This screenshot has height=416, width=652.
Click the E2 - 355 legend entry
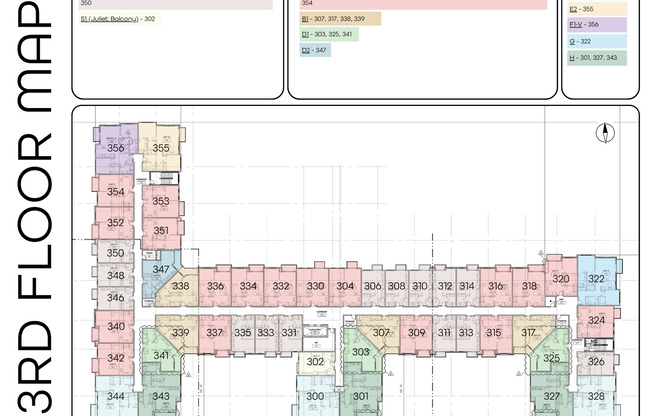[x=597, y=9]
